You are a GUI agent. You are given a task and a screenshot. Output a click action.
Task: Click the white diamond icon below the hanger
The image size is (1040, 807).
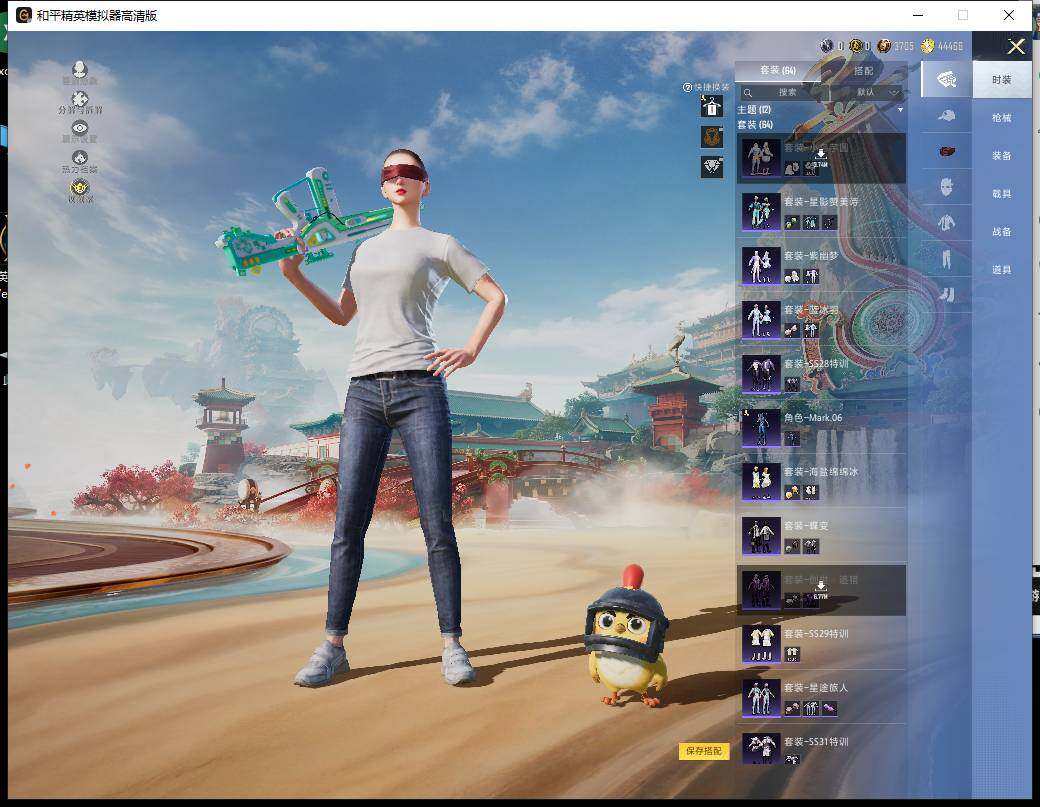(x=711, y=167)
